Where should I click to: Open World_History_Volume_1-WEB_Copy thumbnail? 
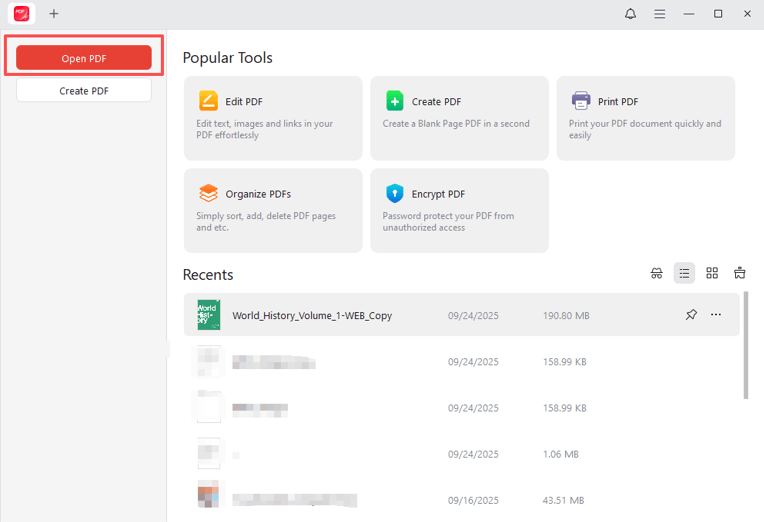pyautogui.click(x=208, y=315)
